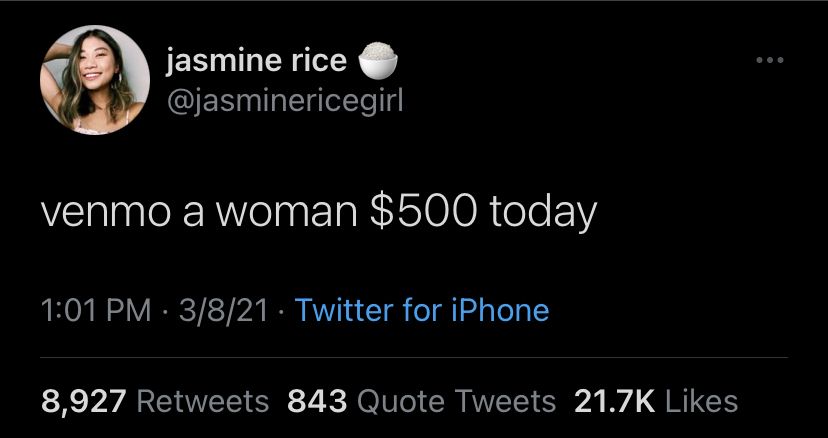Image resolution: width=828 pixels, height=438 pixels.
Task: Click the Likes label word
Action: coord(701,402)
